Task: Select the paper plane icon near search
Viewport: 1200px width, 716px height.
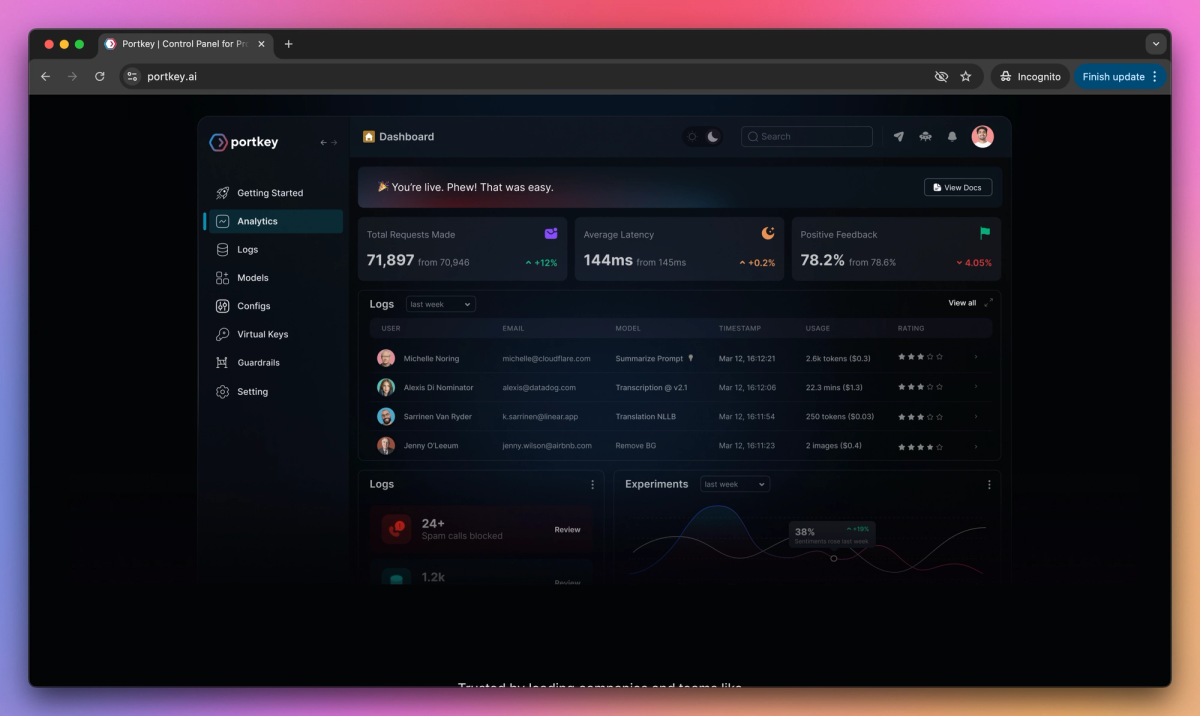Action: tap(899, 136)
